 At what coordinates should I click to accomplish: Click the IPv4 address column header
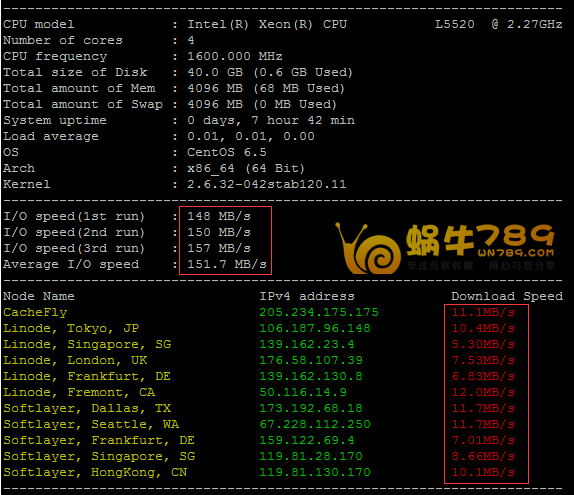coord(307,296)
